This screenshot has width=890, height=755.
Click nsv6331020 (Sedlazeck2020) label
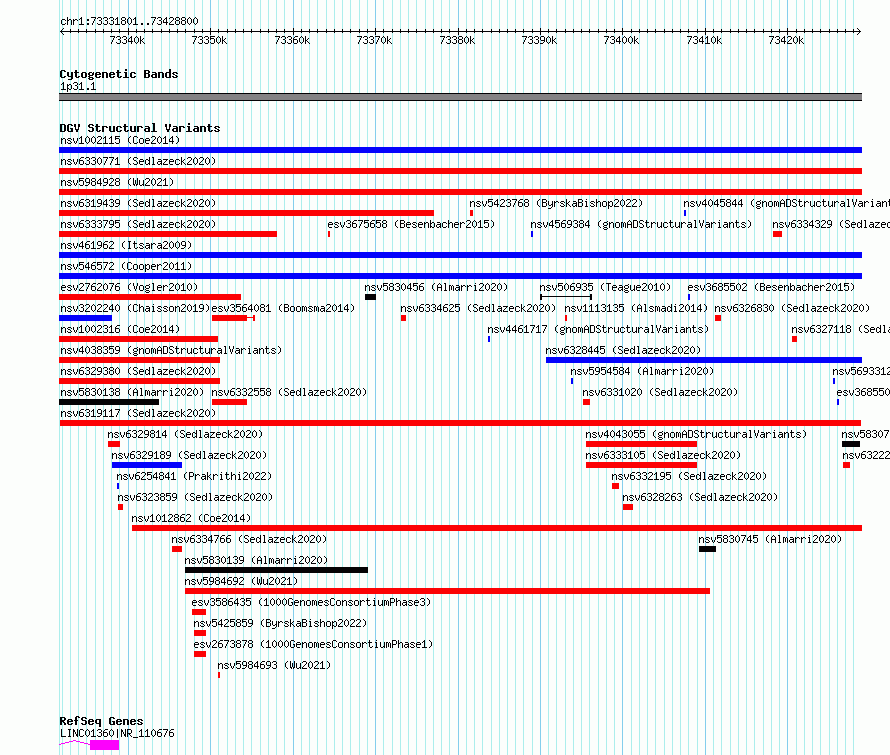tap(660, 392)
